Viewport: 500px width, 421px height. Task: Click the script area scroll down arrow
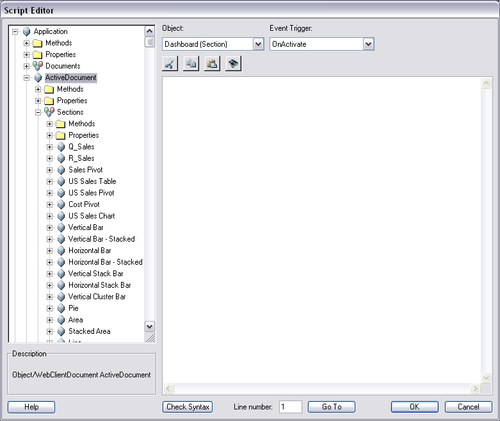tap(486, 378)
